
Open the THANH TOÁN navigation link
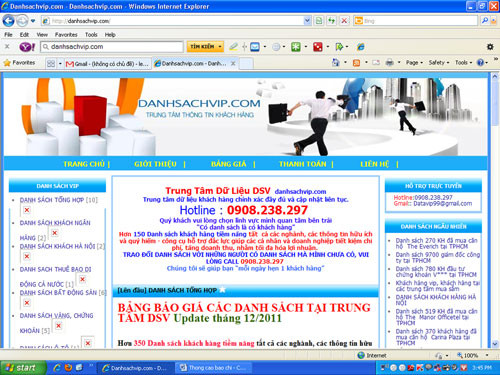pyautogui.click(x=303, y=164)
